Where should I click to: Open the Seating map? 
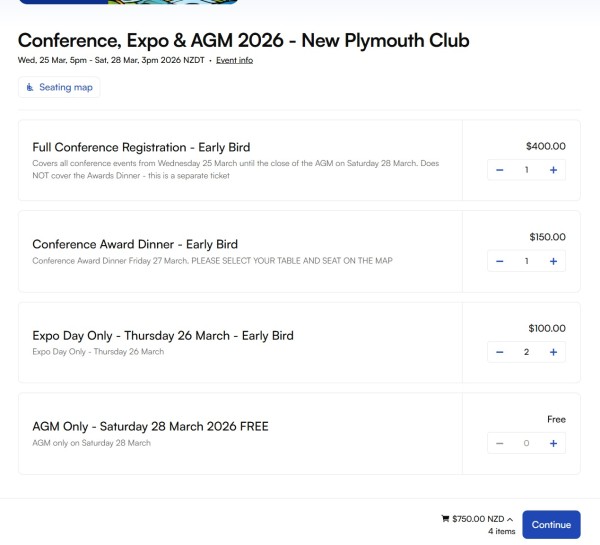tap(59, 88)
